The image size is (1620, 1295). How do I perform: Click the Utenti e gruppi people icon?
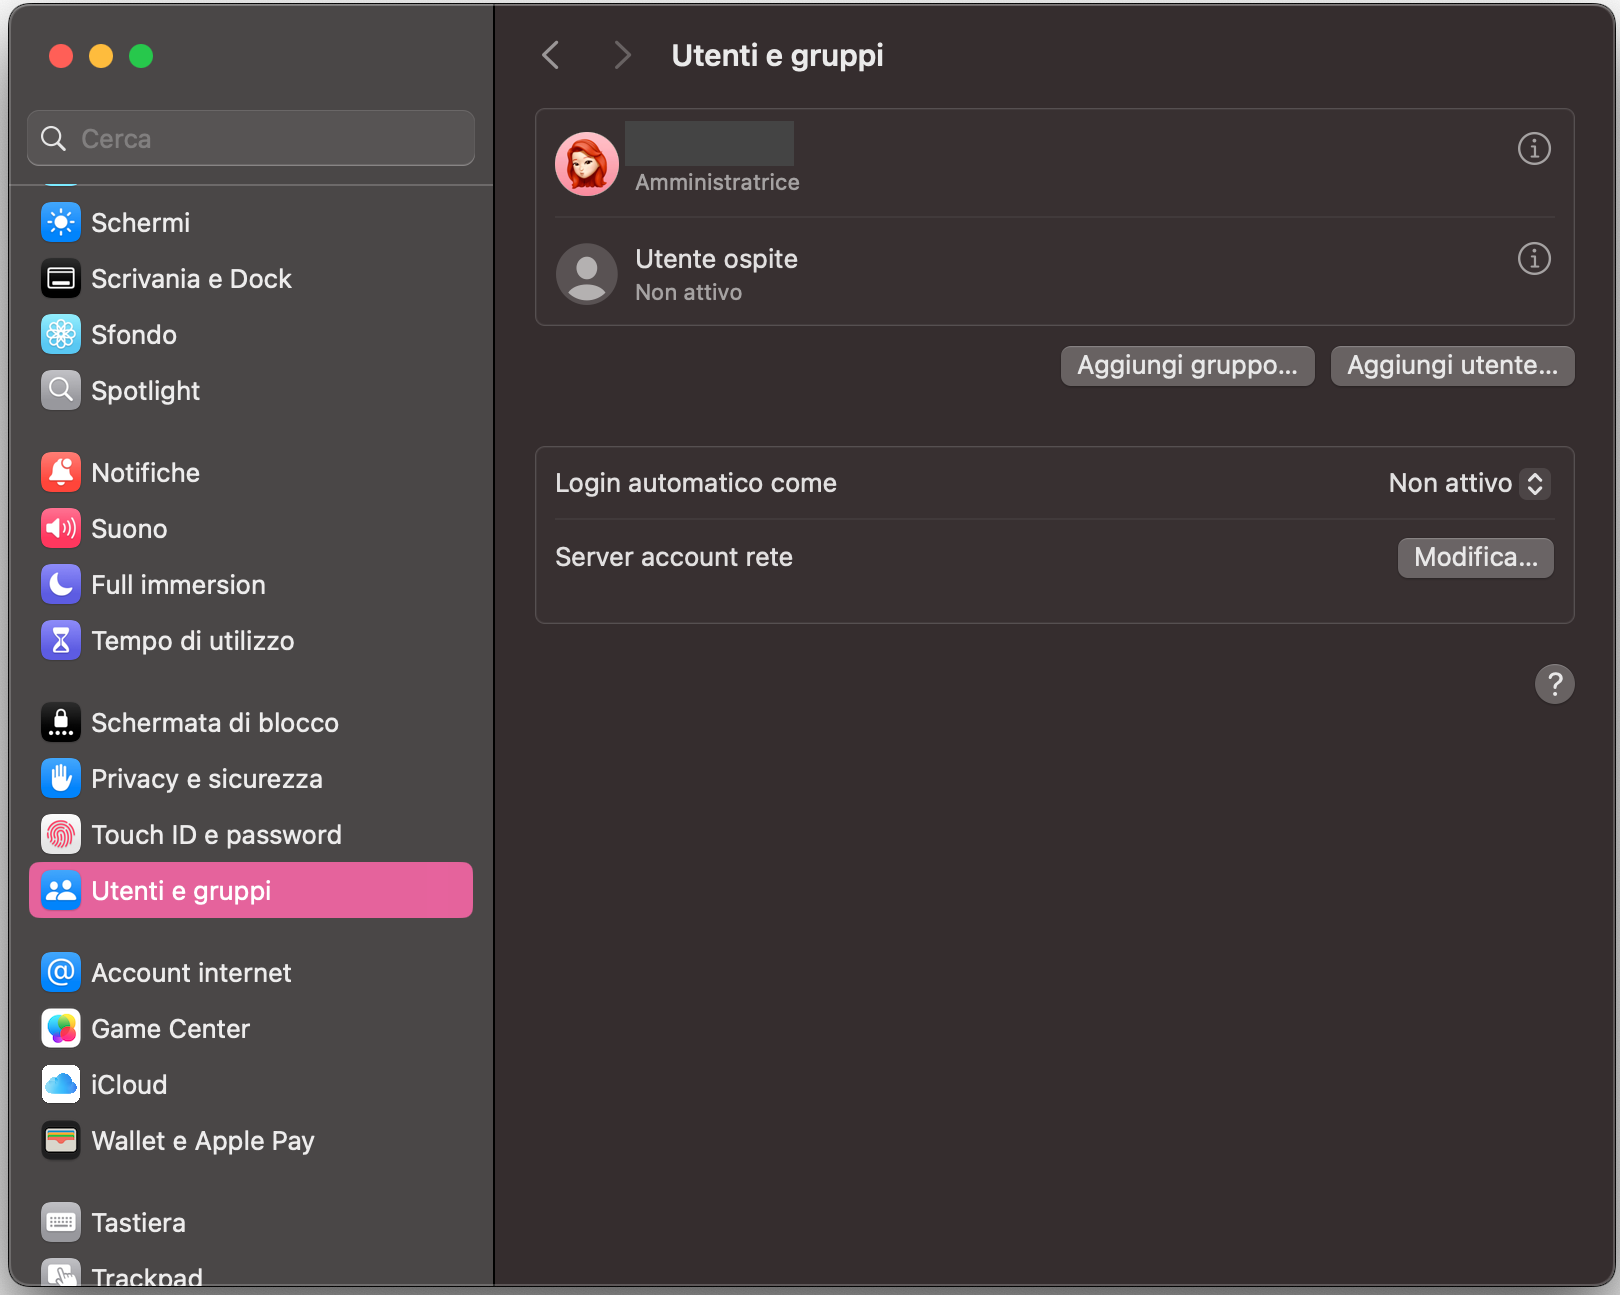(61, 890)
